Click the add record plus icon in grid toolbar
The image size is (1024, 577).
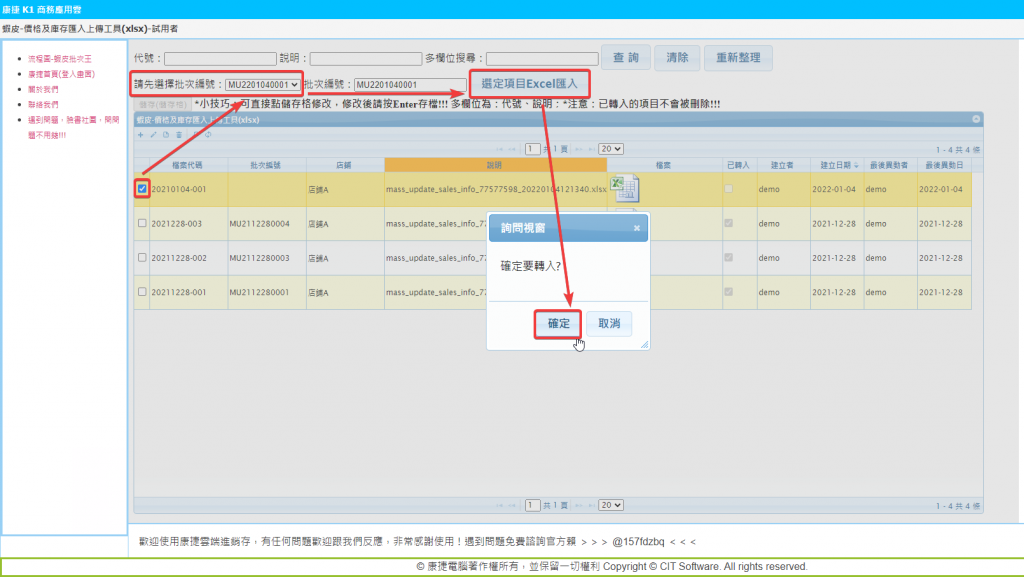click(141, 134)
